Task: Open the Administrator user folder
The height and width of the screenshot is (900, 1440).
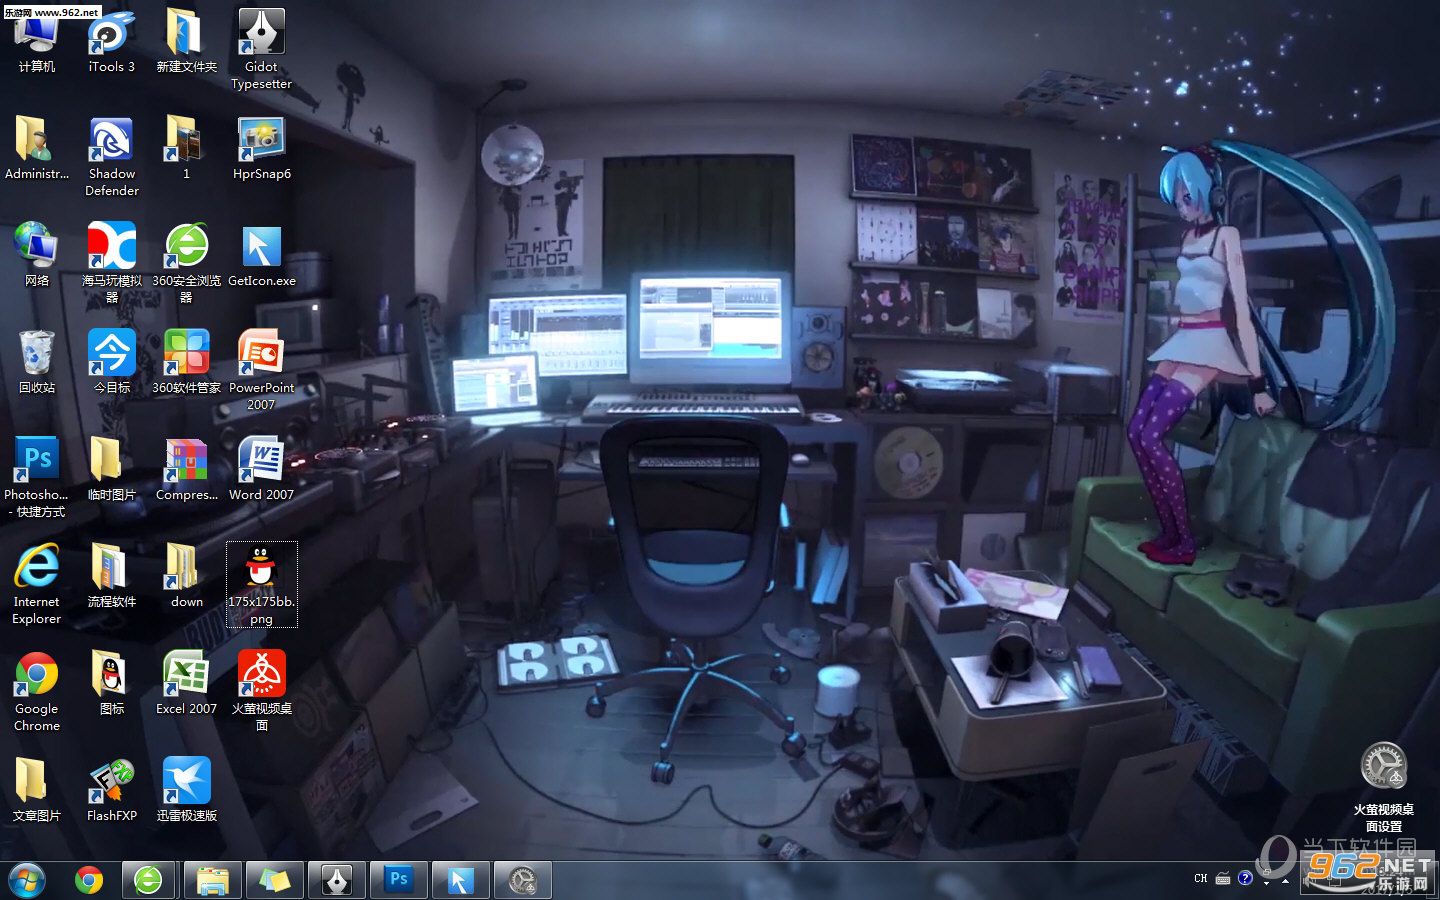Action: click(37, 148)
